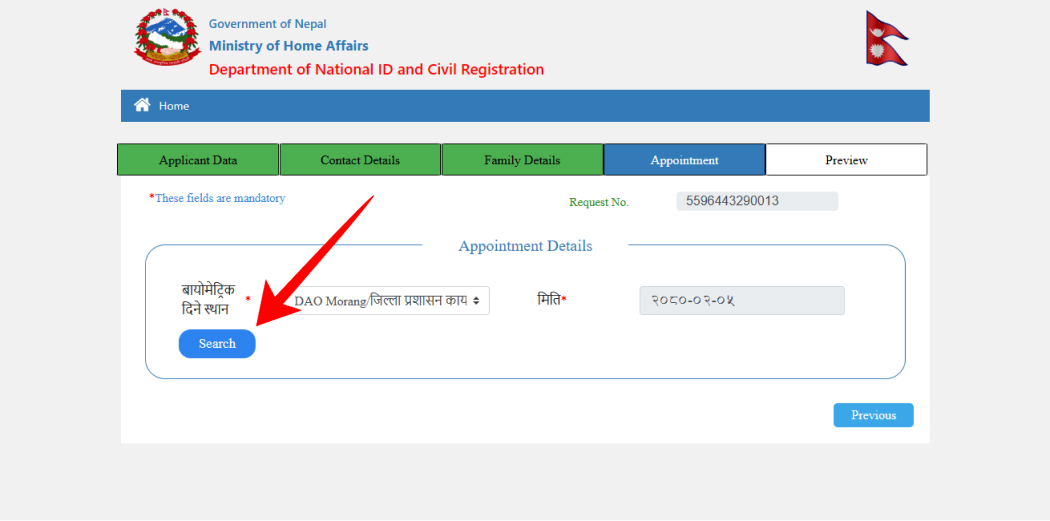Click the 'Department of National ID and Civil Registration' heading
This screenshot has height=521, width=1050.
click(376, 69)
